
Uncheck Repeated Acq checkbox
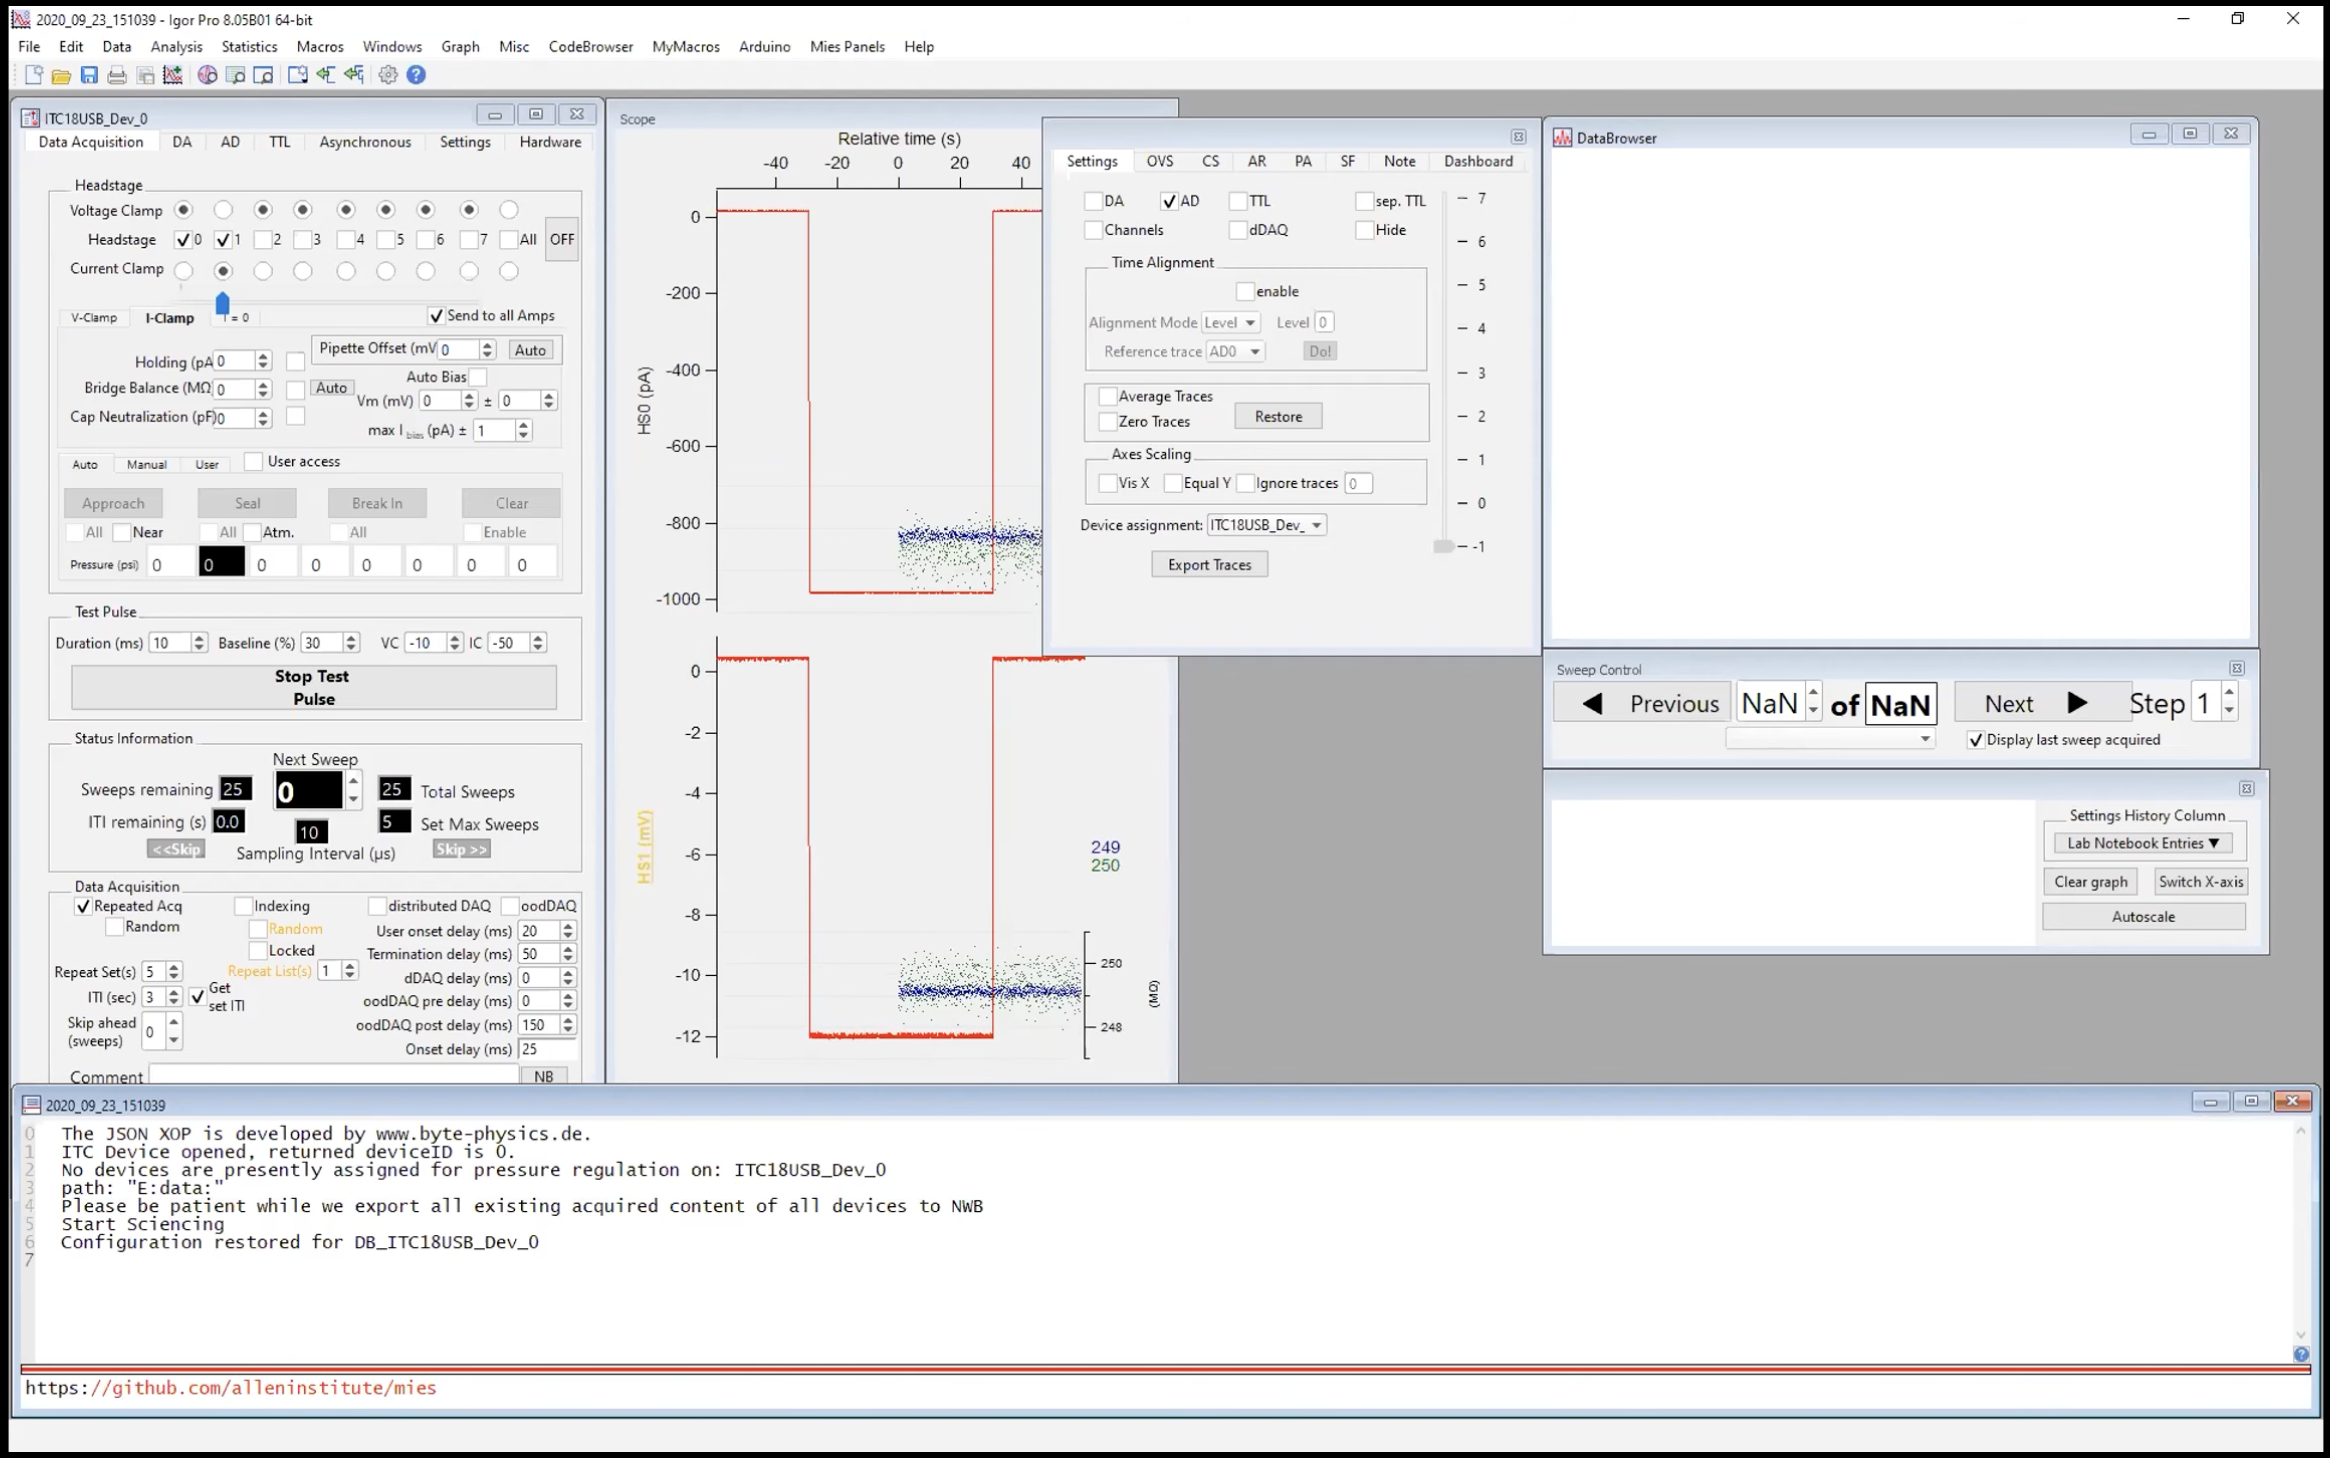tap(83, 906)
